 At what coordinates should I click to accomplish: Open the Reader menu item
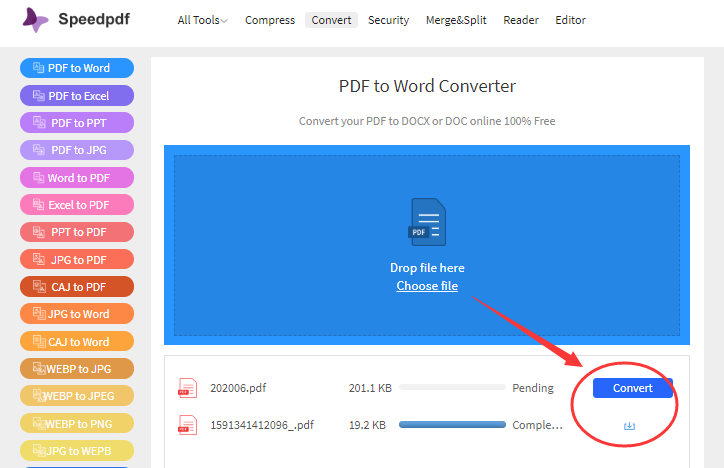(521, 20)
